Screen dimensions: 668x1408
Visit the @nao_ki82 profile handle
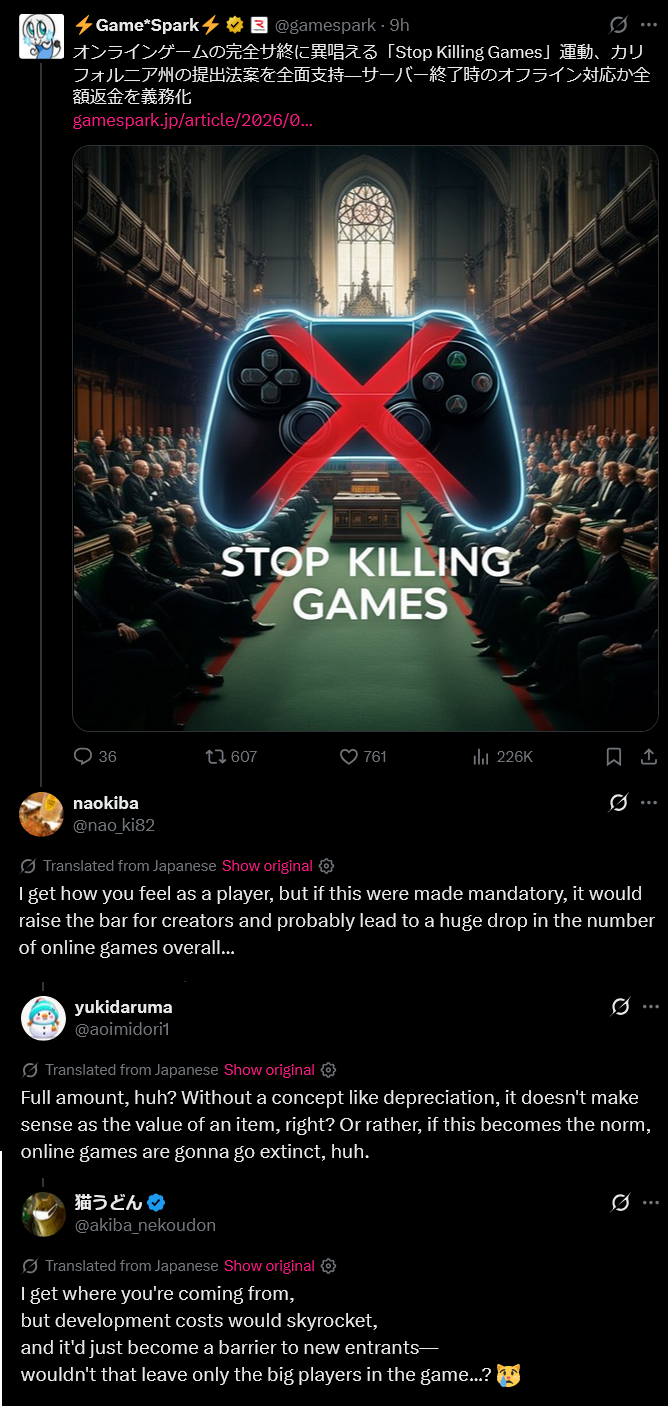114,825
